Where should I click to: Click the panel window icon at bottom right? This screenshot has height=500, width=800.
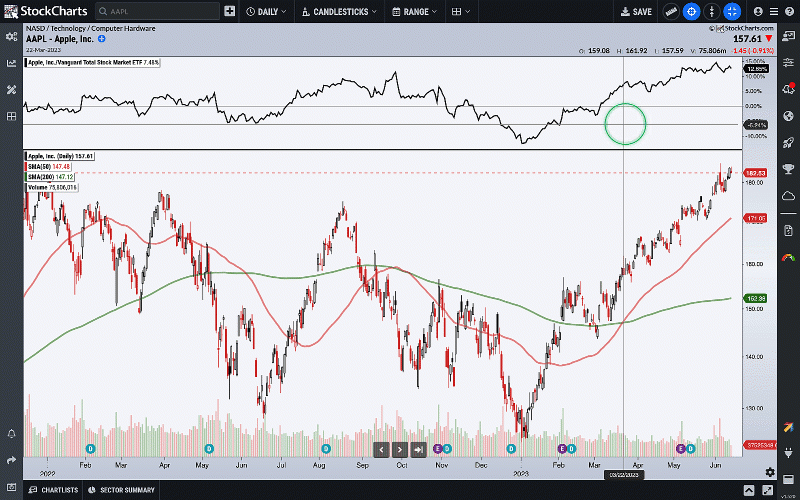(788, 479)
